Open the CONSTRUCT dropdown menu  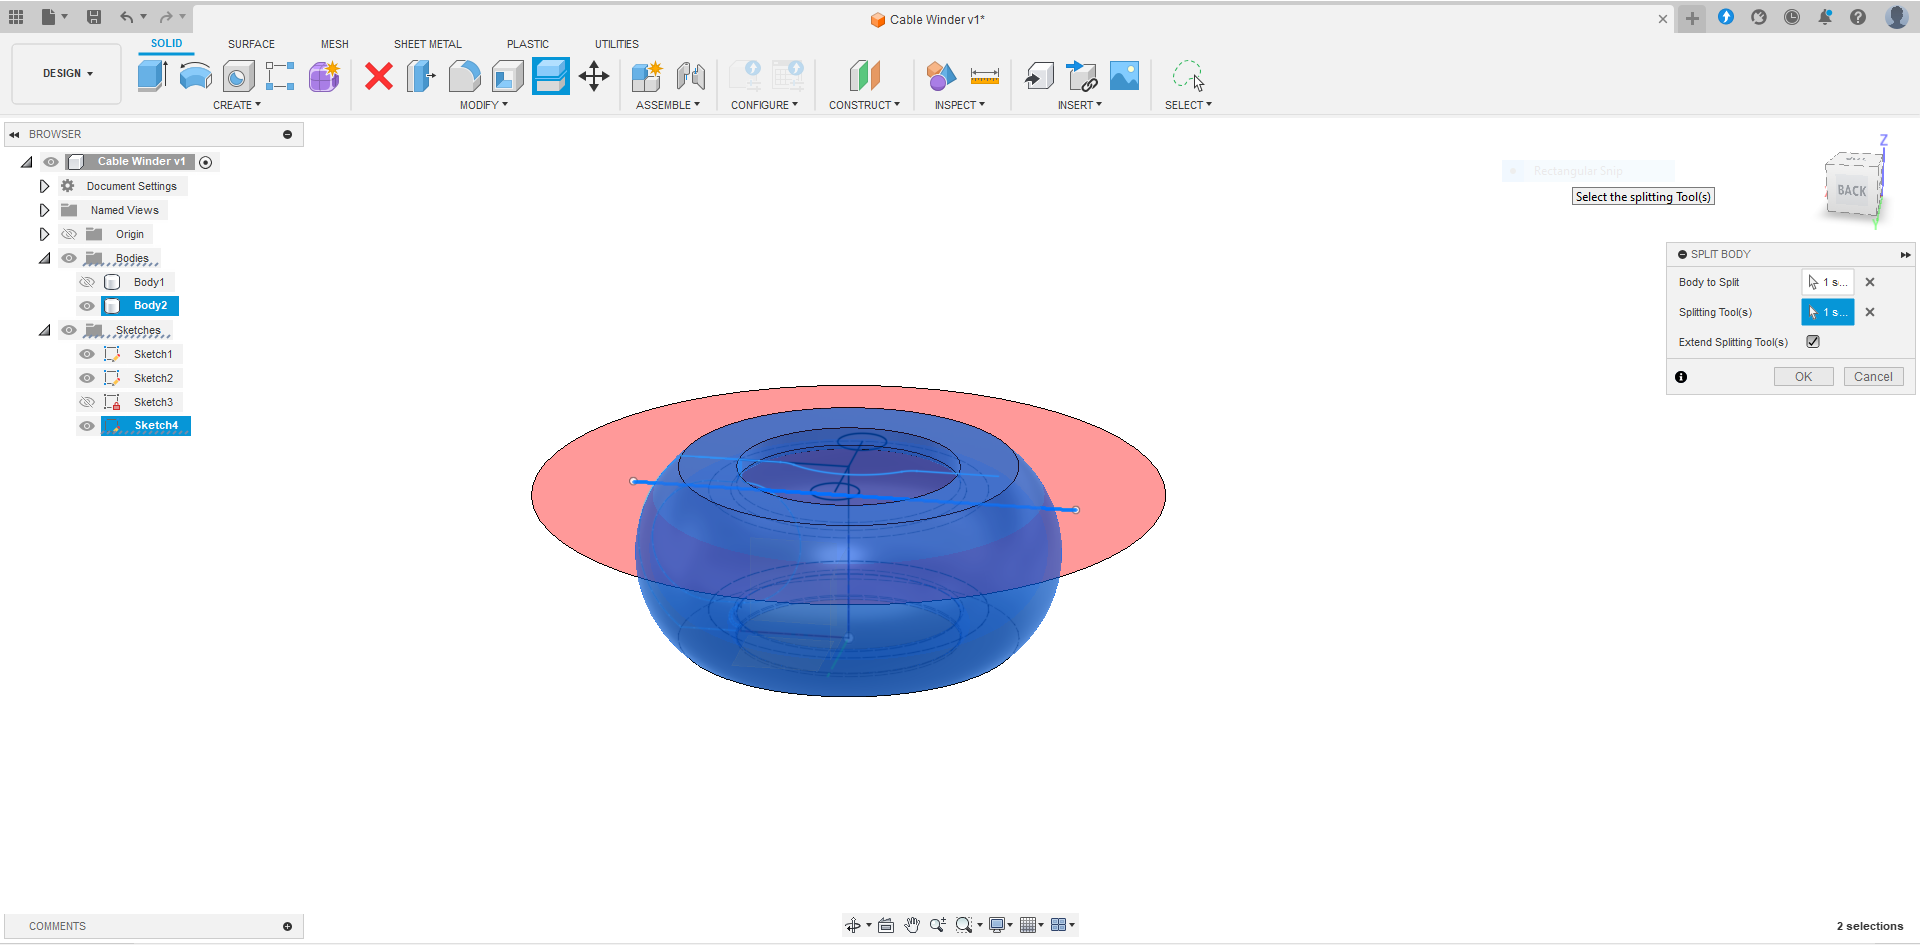864,105
